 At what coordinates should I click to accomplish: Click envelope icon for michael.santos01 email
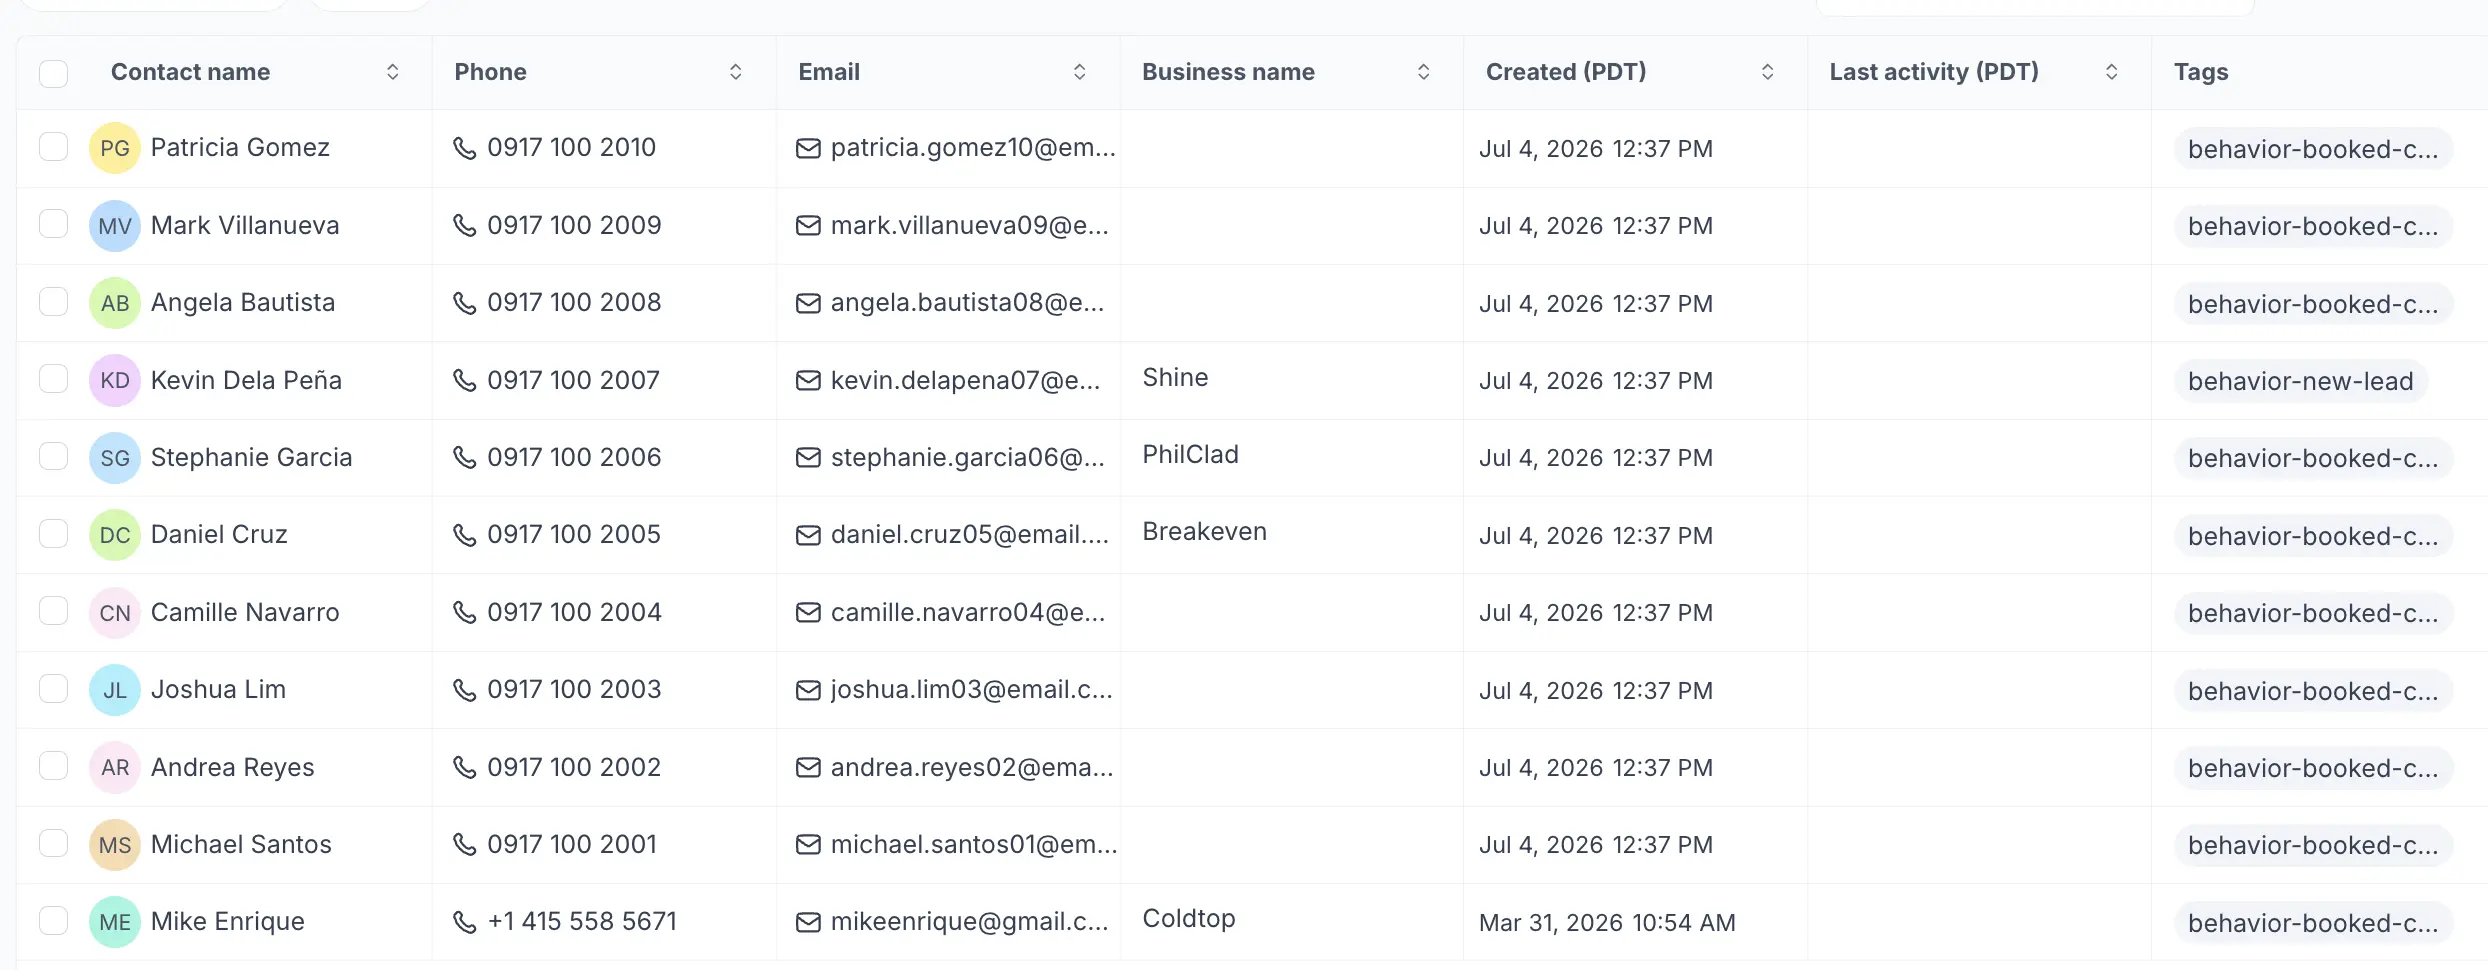(x=808, y=845)
